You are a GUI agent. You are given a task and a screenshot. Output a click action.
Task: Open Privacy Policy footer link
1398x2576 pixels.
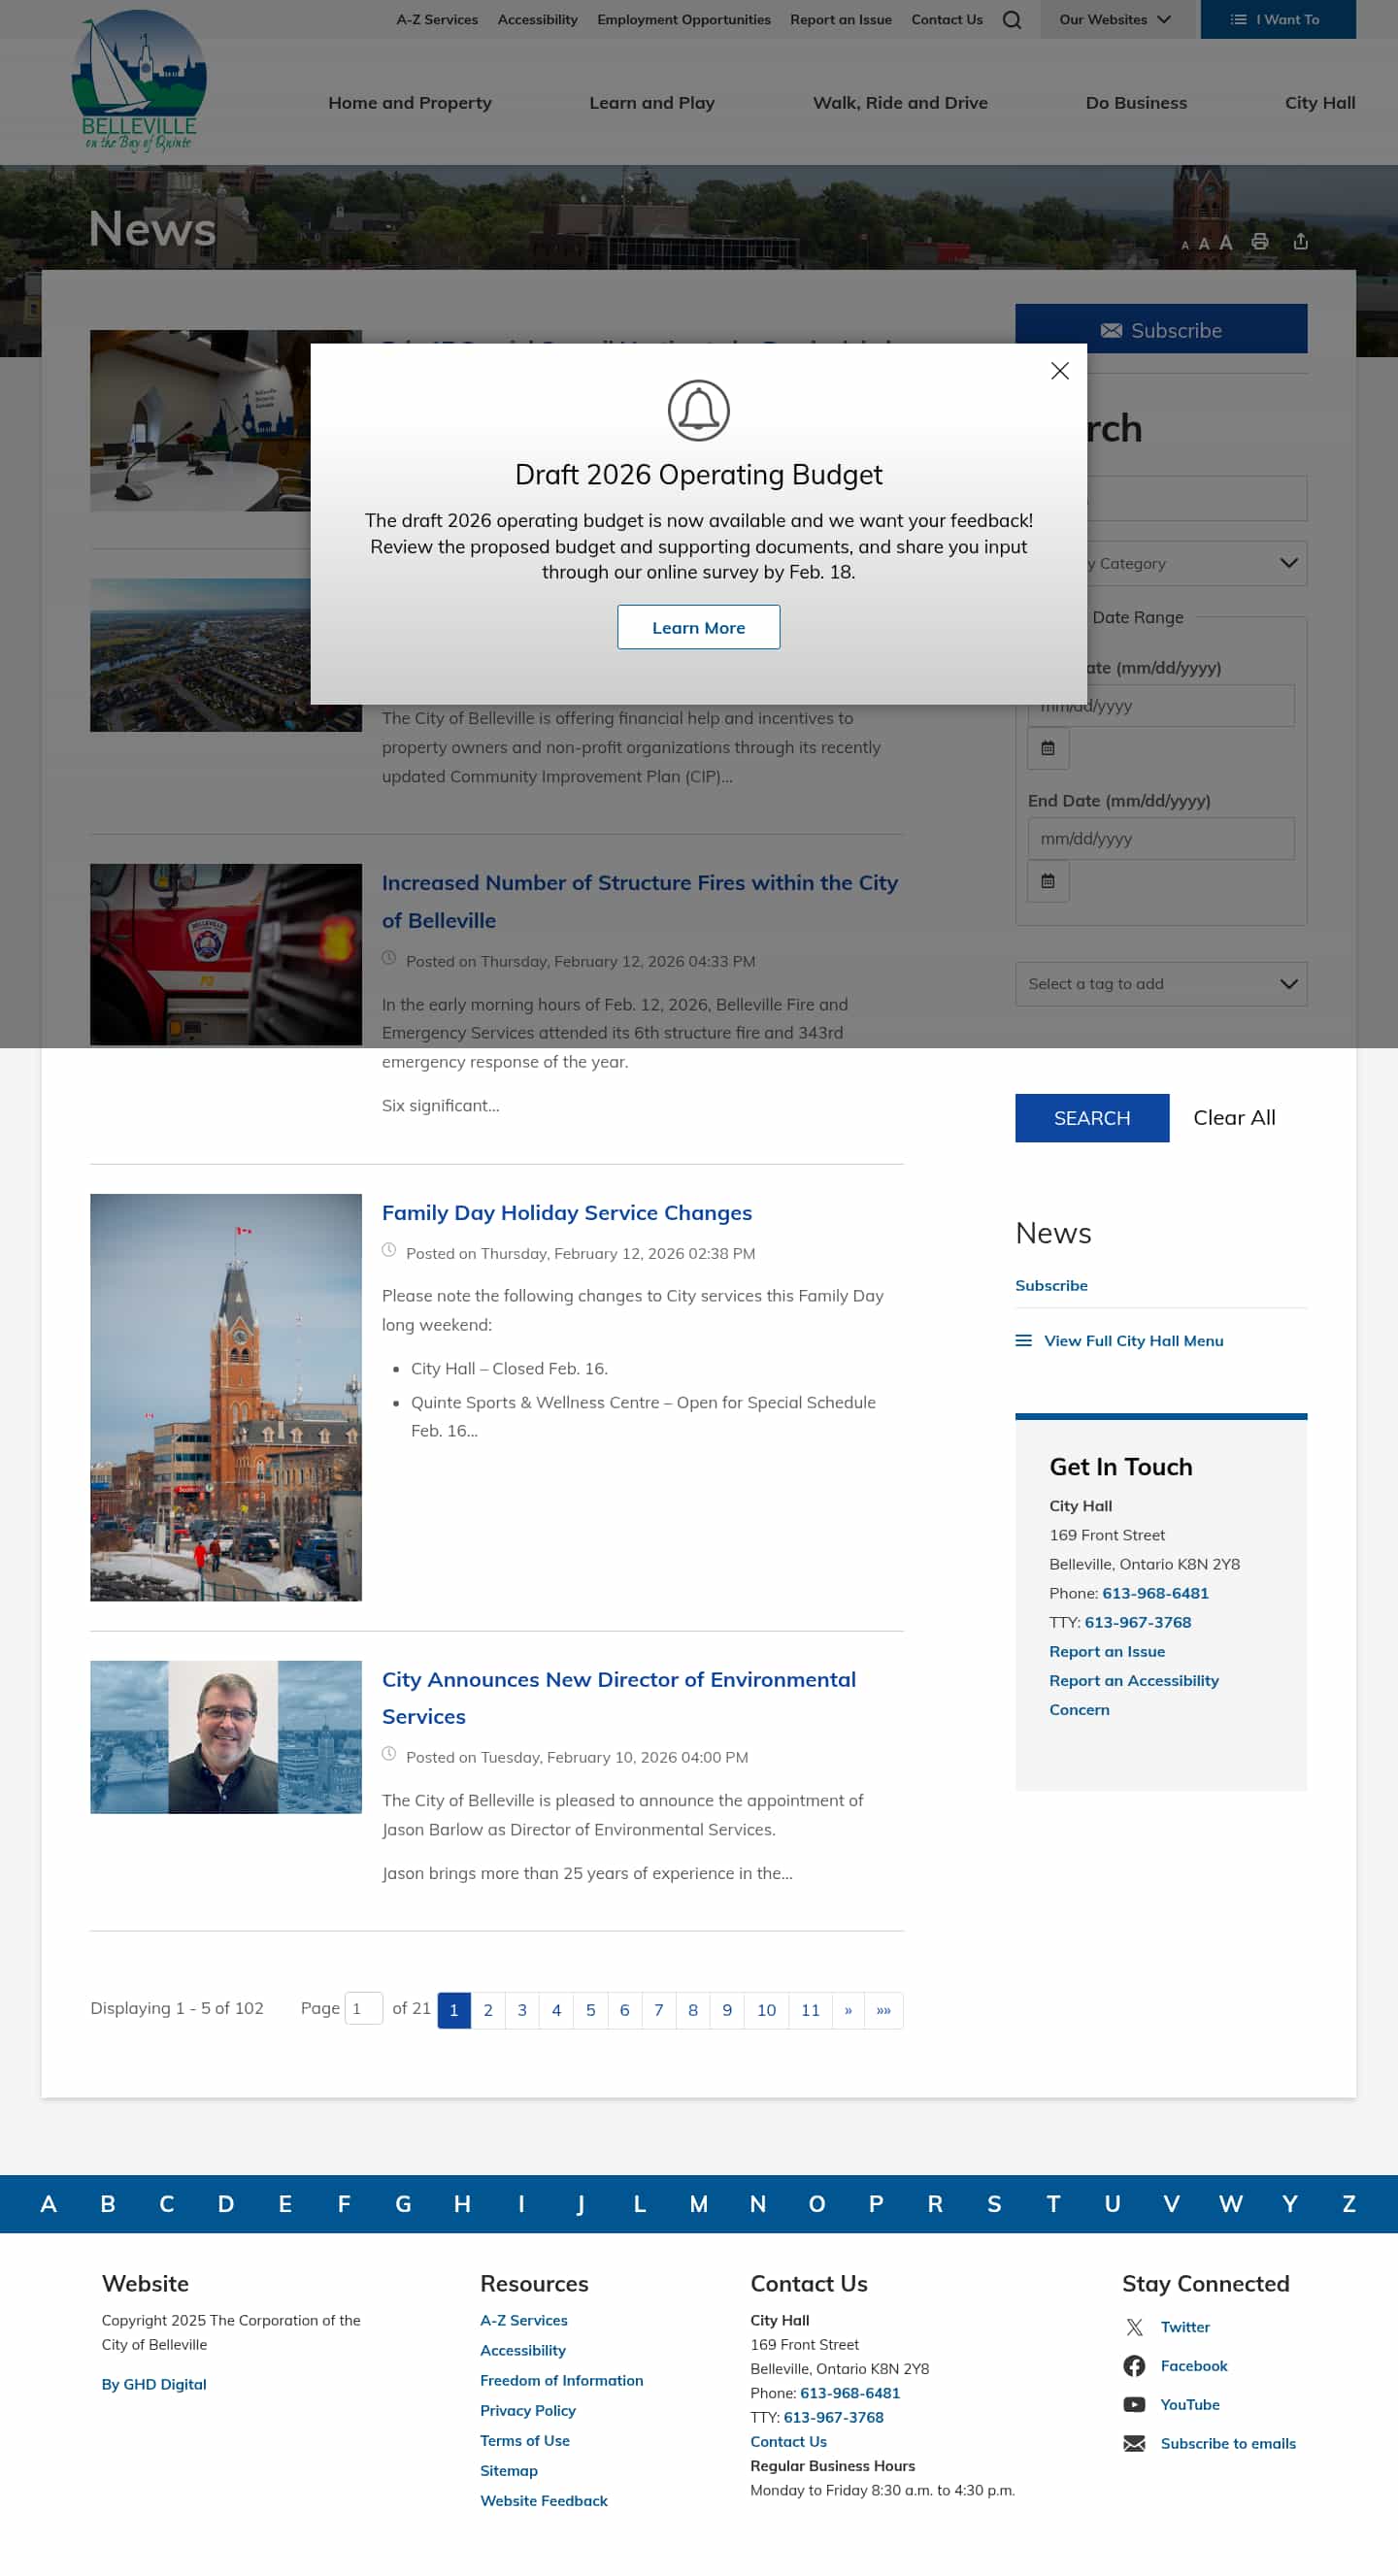pos(528,2411)
